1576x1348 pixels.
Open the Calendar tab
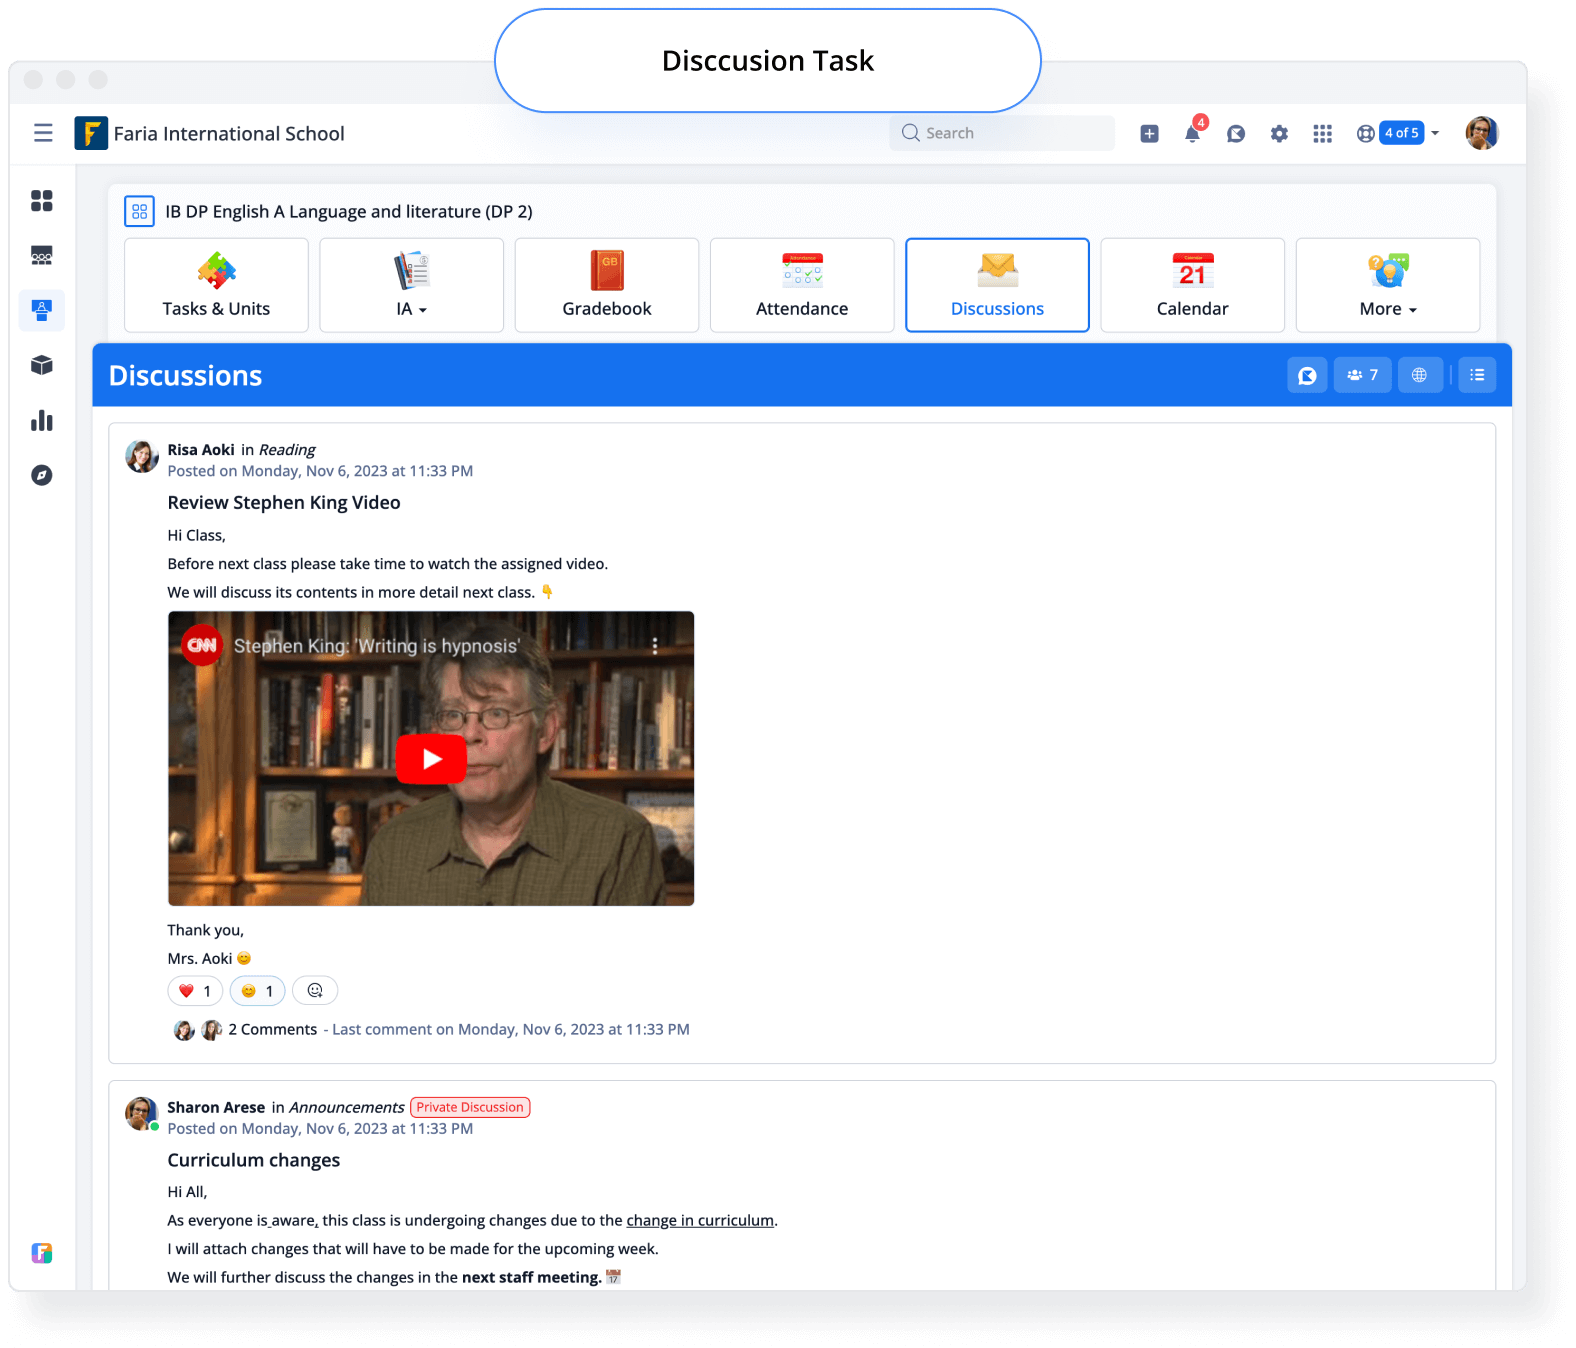click(1192, 285)
